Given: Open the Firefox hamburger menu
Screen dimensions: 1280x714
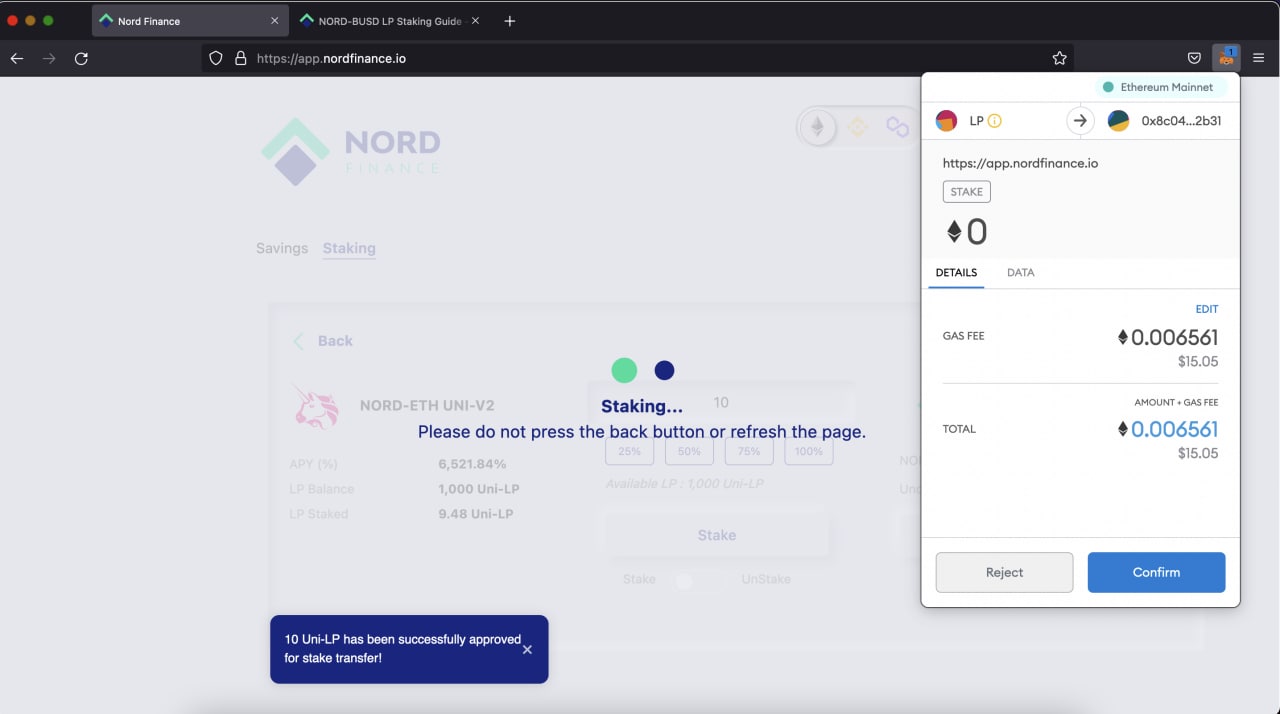Looking at the screenshot, I should (x=1259, y=58).
